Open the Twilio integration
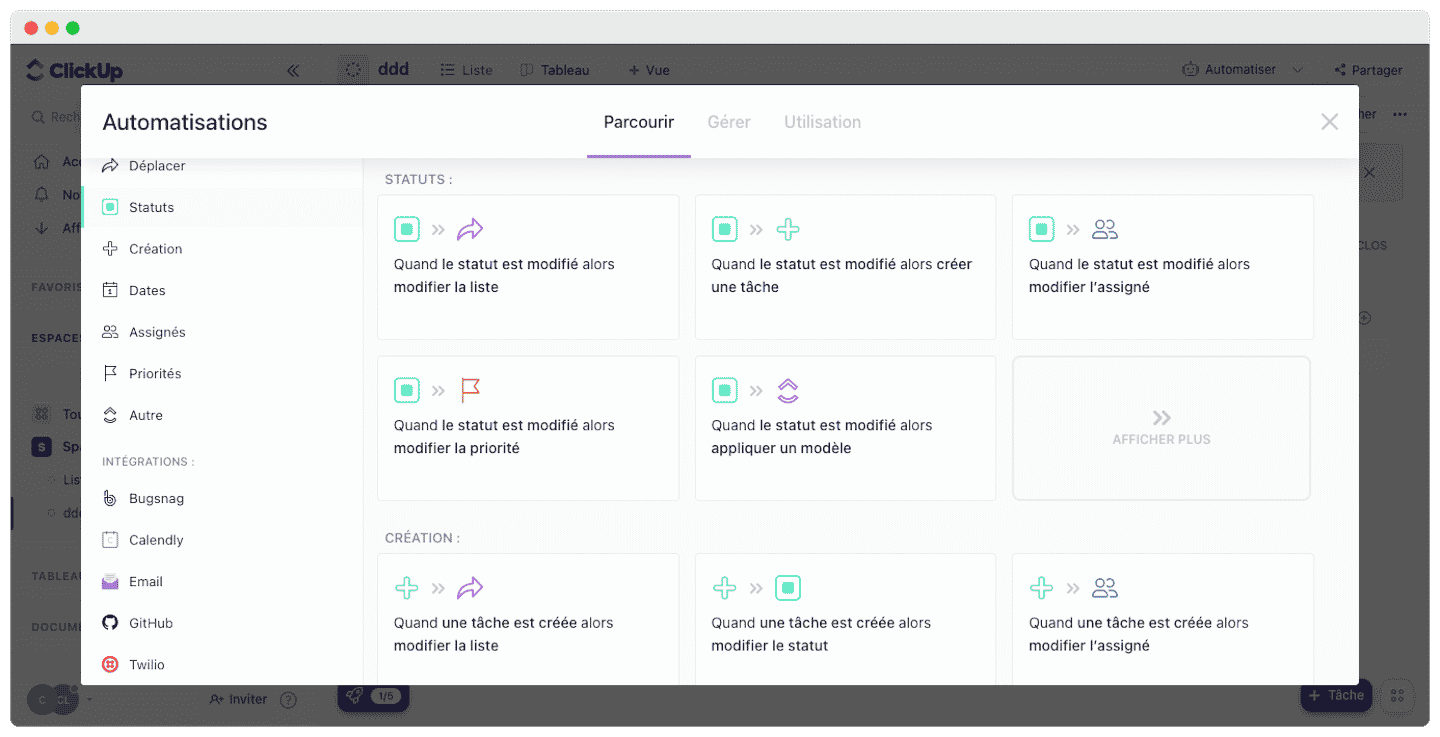Screen dimensions: 1440x737 click(x=222, y=664)
